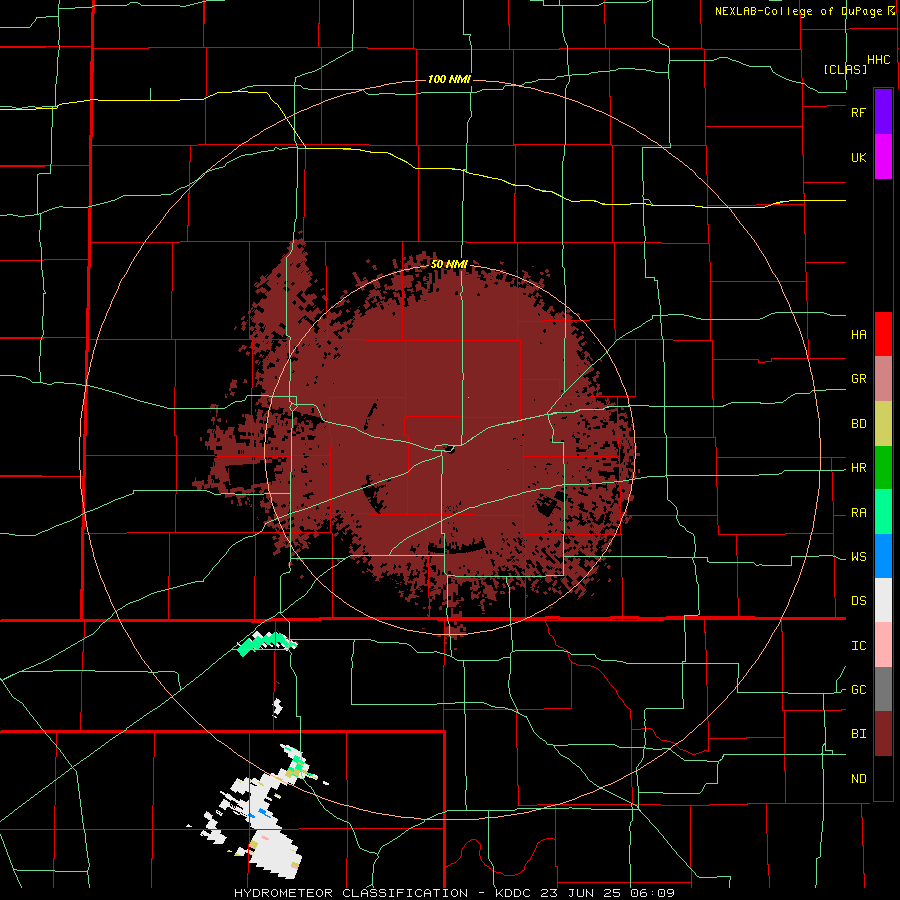Viewport: 900px width, 900px height.
Task: Click the BD legend label
Action: pos(858,424)
